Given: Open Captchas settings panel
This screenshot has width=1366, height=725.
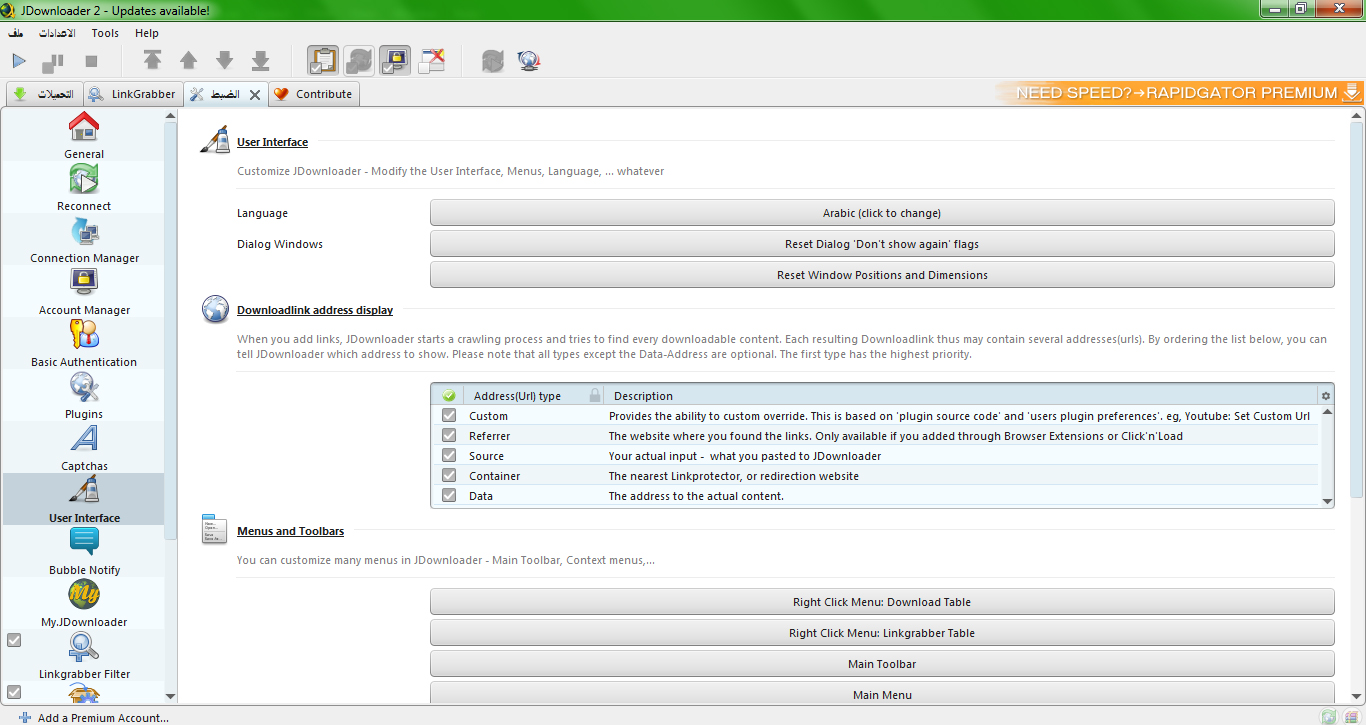Looking at the screenshot, I should click(84, 447).
